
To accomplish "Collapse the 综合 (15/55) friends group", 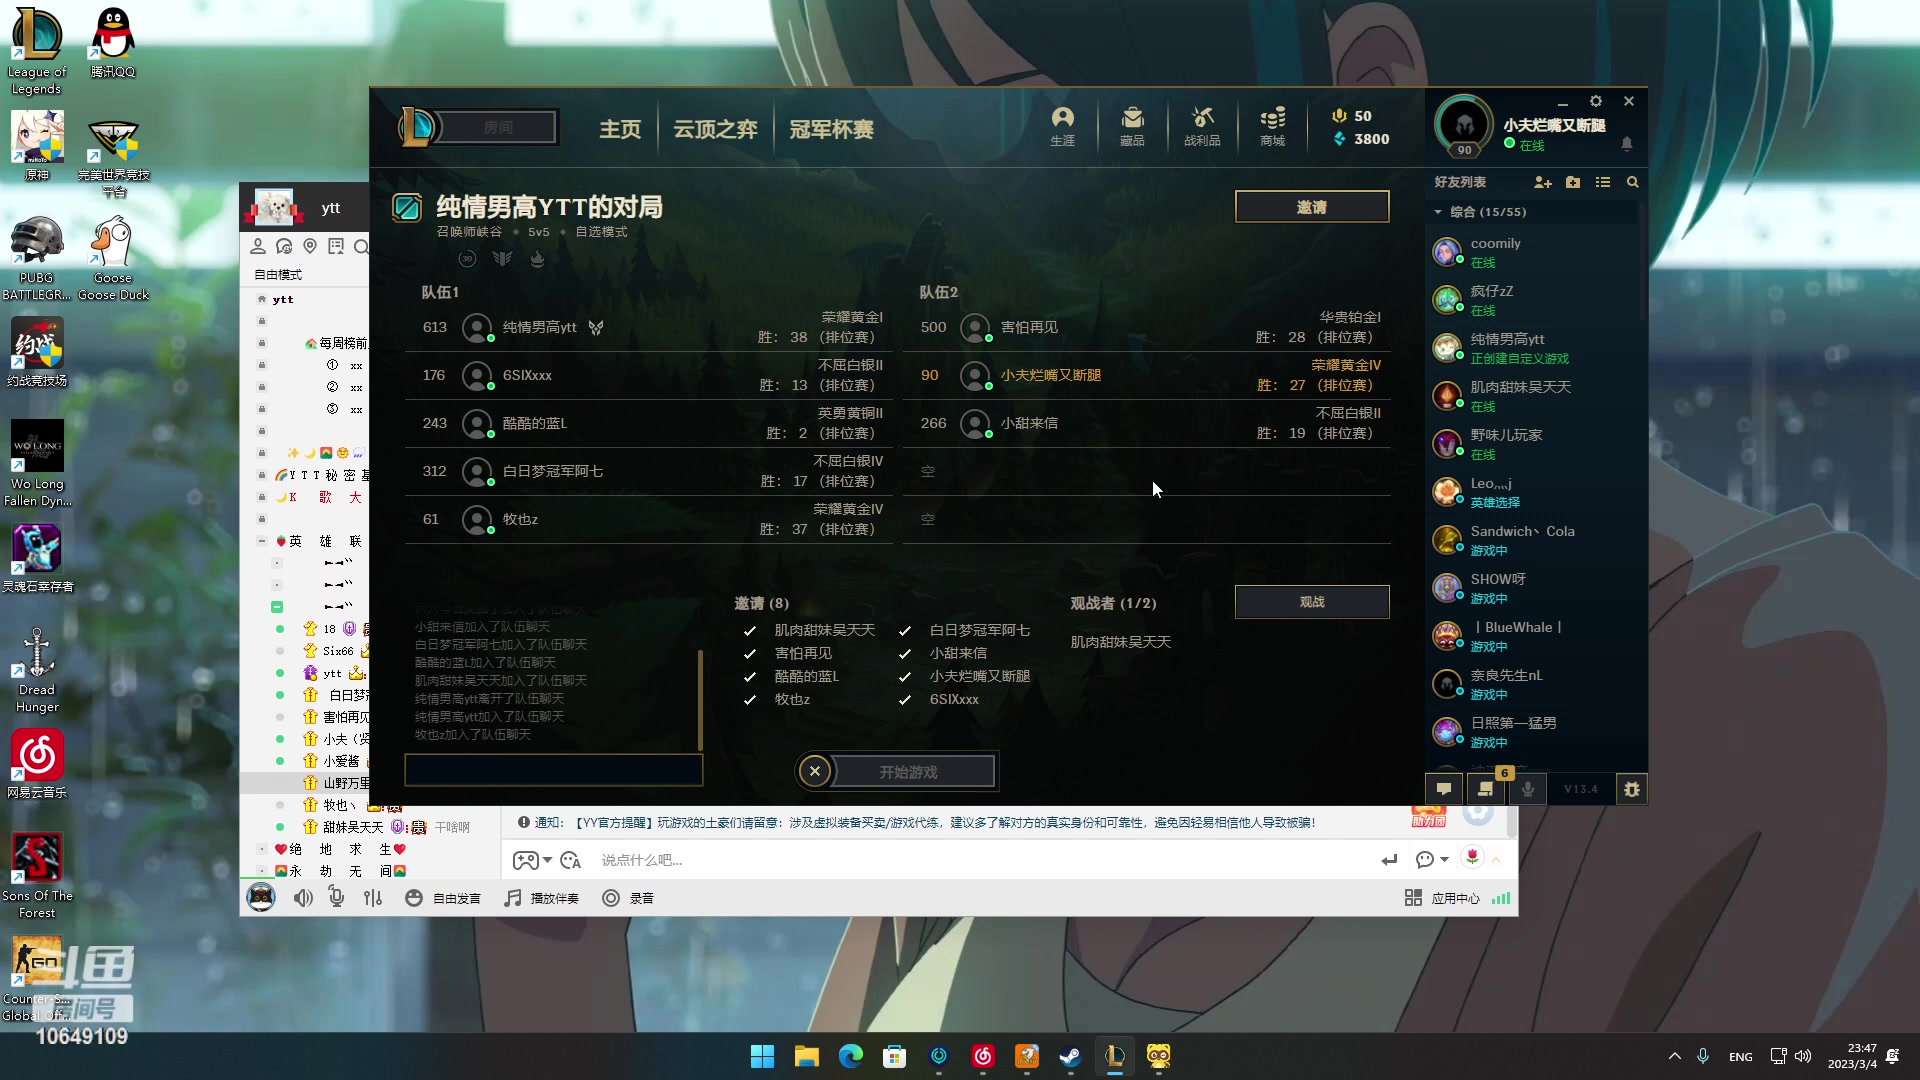I will pos(1438,212).
